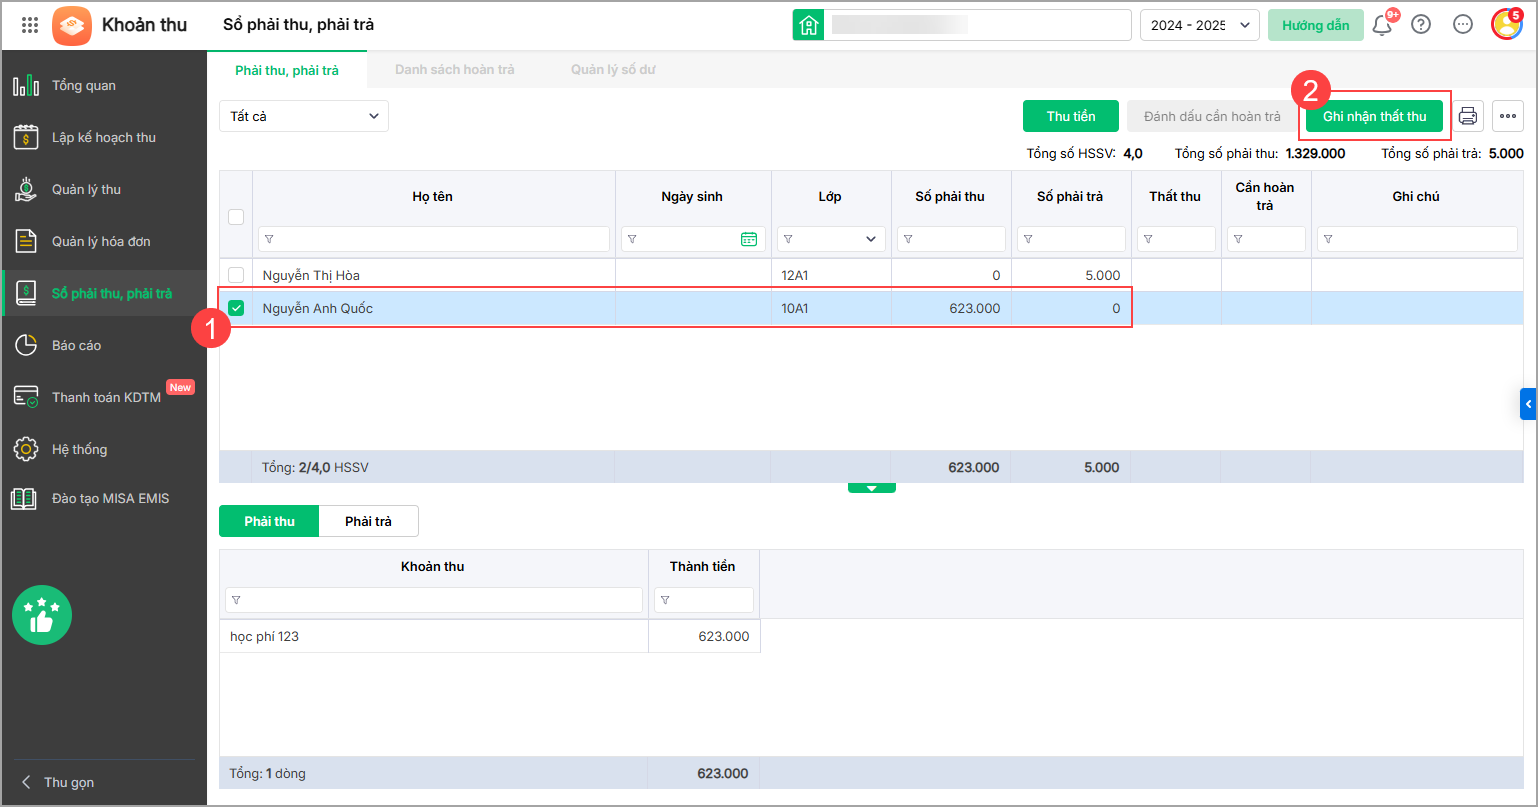Select the Nguyễn Anh Quốc name cell
The width and height of the screenshot is (1538, 807).
[434, 308]
